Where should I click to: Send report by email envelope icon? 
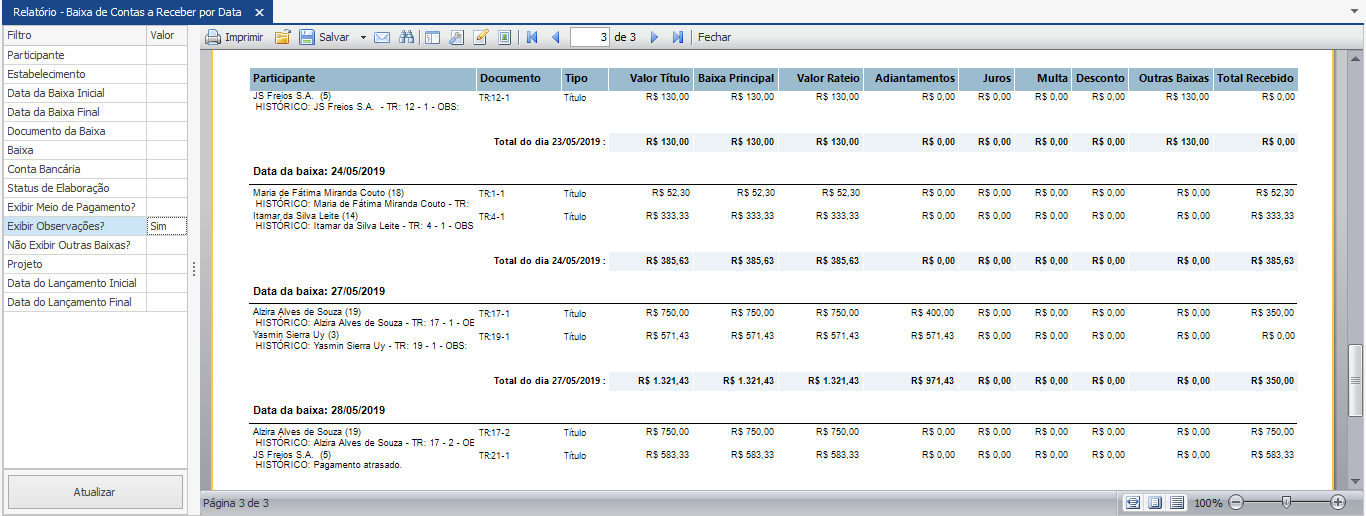(x=382, y=37)
